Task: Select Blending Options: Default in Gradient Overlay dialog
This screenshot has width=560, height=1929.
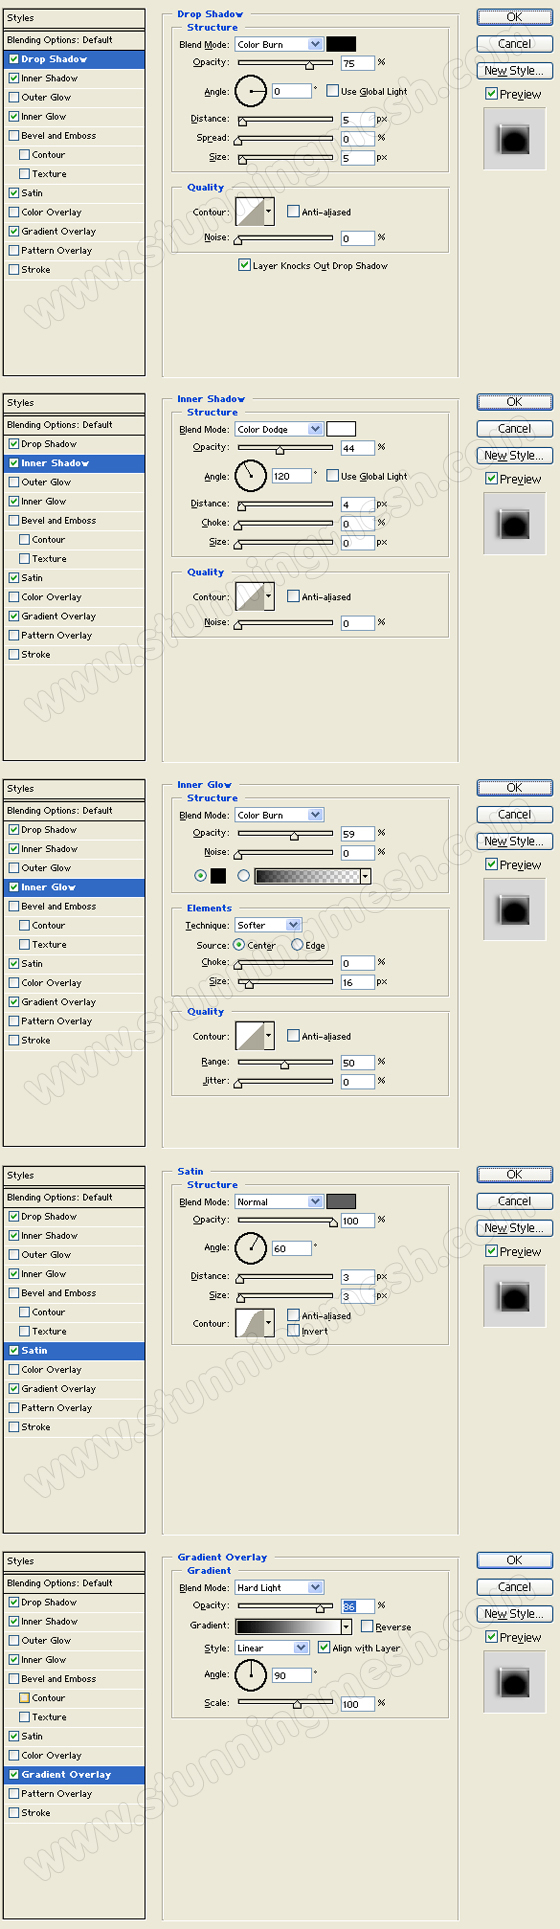Action: (x=74, y=1583)
